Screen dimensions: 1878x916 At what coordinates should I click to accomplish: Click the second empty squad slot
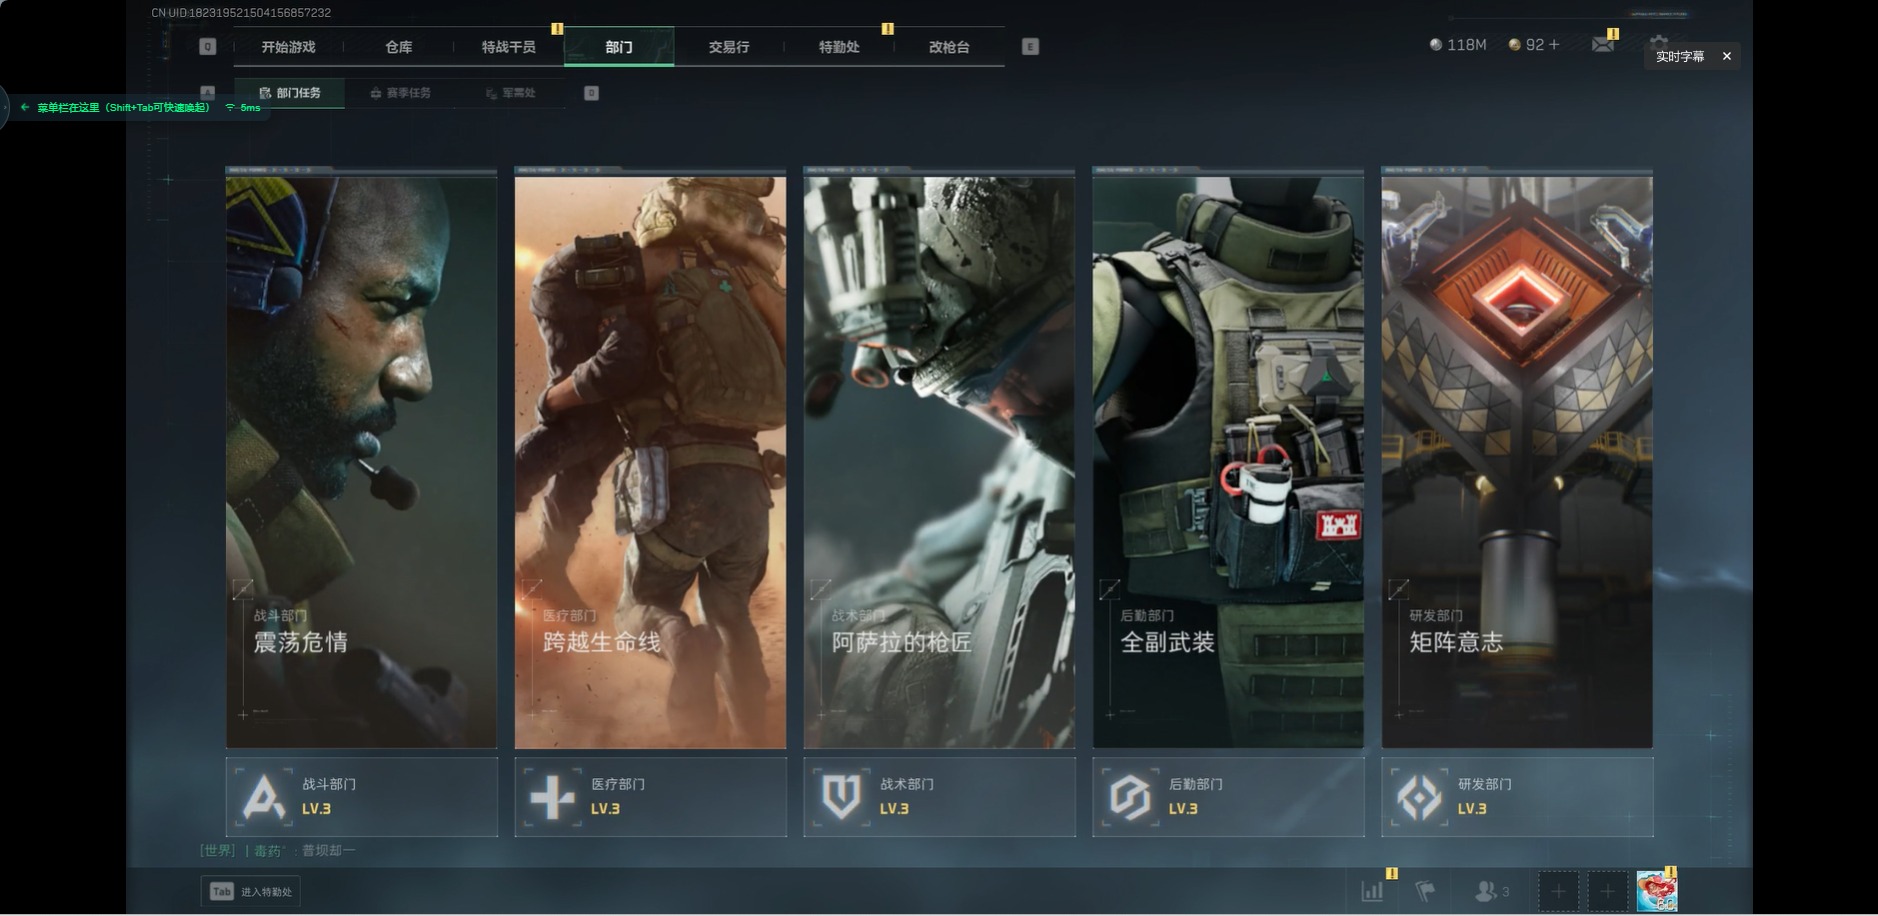tap(1607, 890)
